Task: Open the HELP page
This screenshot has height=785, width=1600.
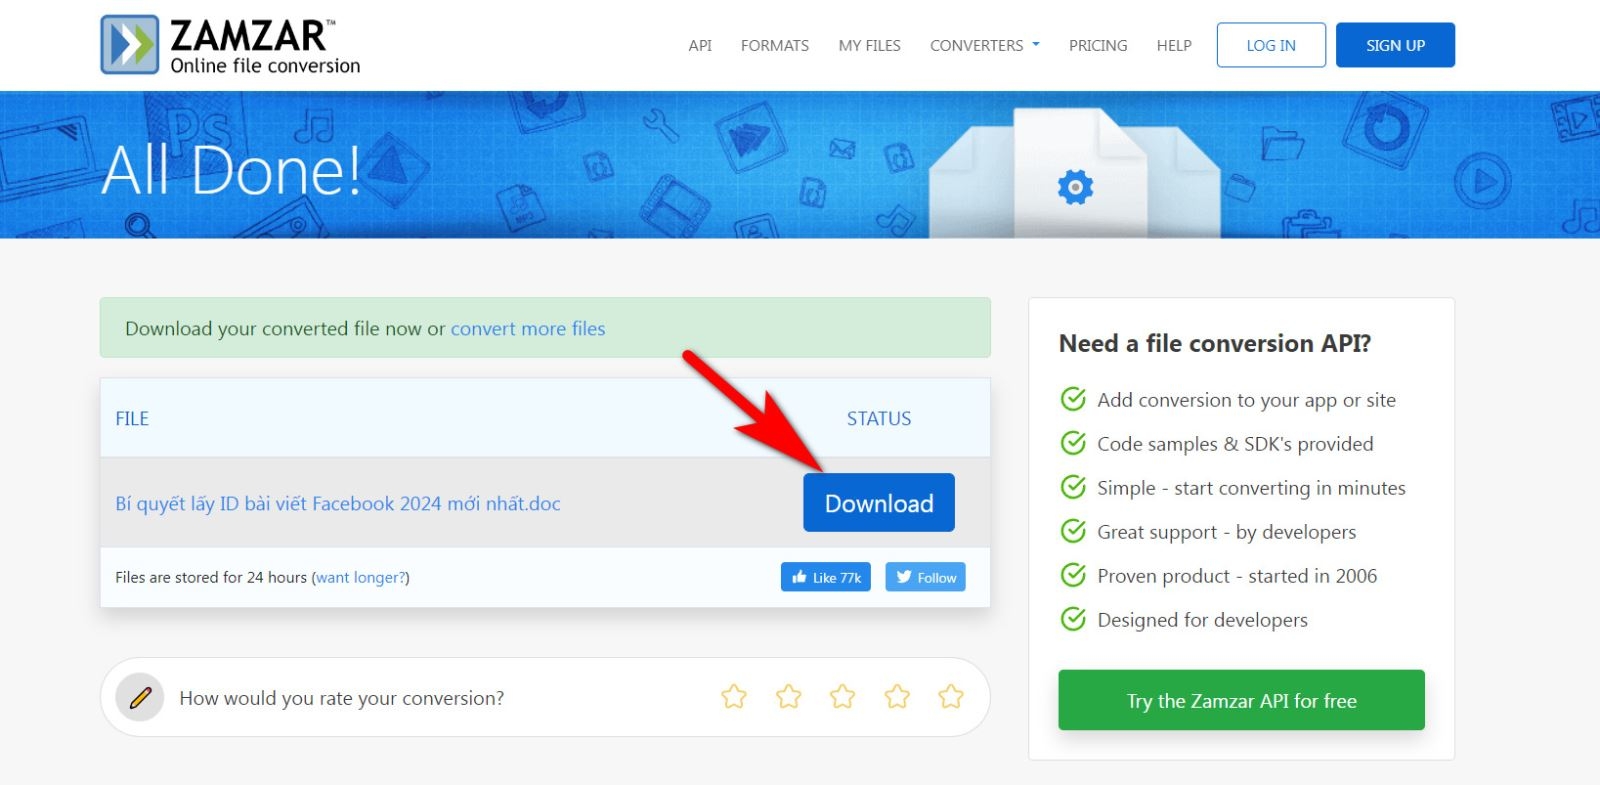Action: click(1174, 45)
